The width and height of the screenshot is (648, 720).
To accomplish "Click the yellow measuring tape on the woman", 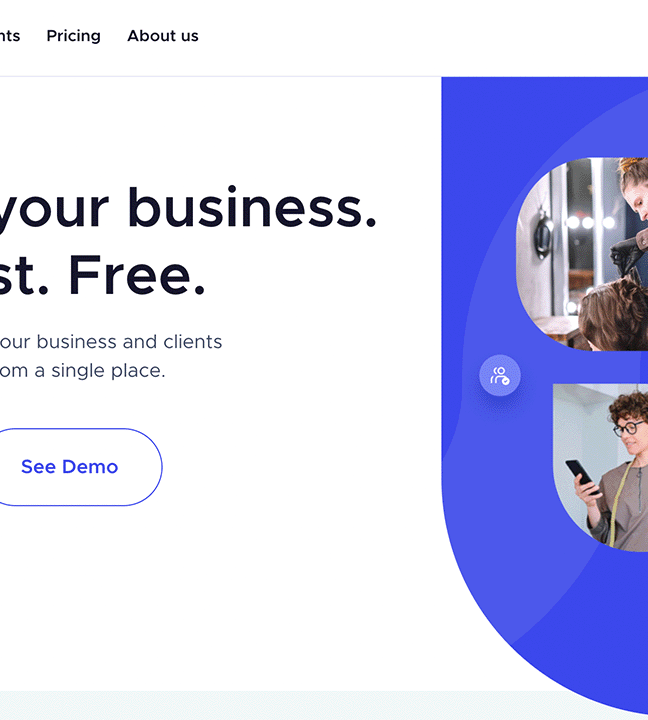I will (x=619, y=505).
